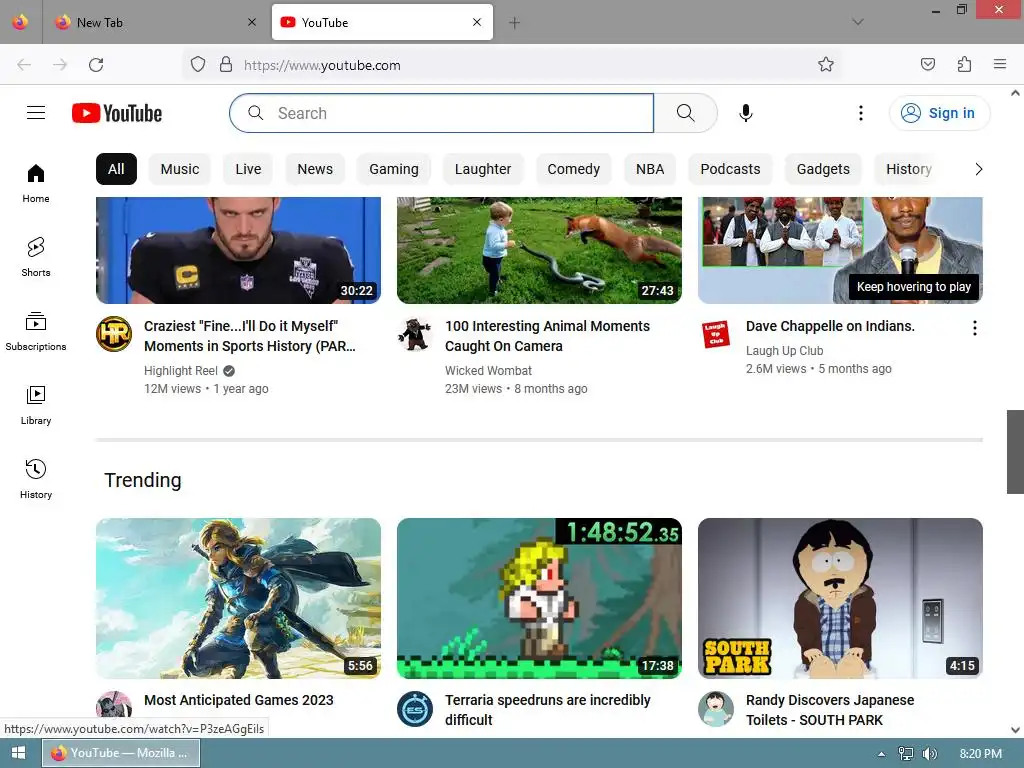
Task: Open Terraria speedrun channel avatar
Action: point(415,709)
